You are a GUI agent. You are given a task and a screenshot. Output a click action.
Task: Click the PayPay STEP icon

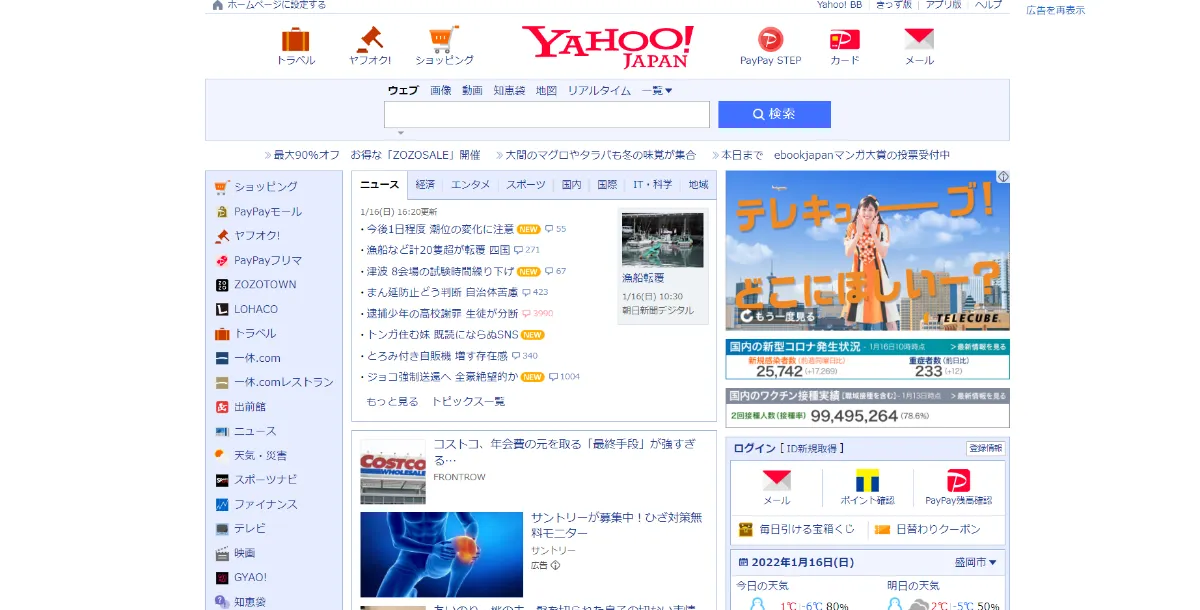tap(770, 40)
